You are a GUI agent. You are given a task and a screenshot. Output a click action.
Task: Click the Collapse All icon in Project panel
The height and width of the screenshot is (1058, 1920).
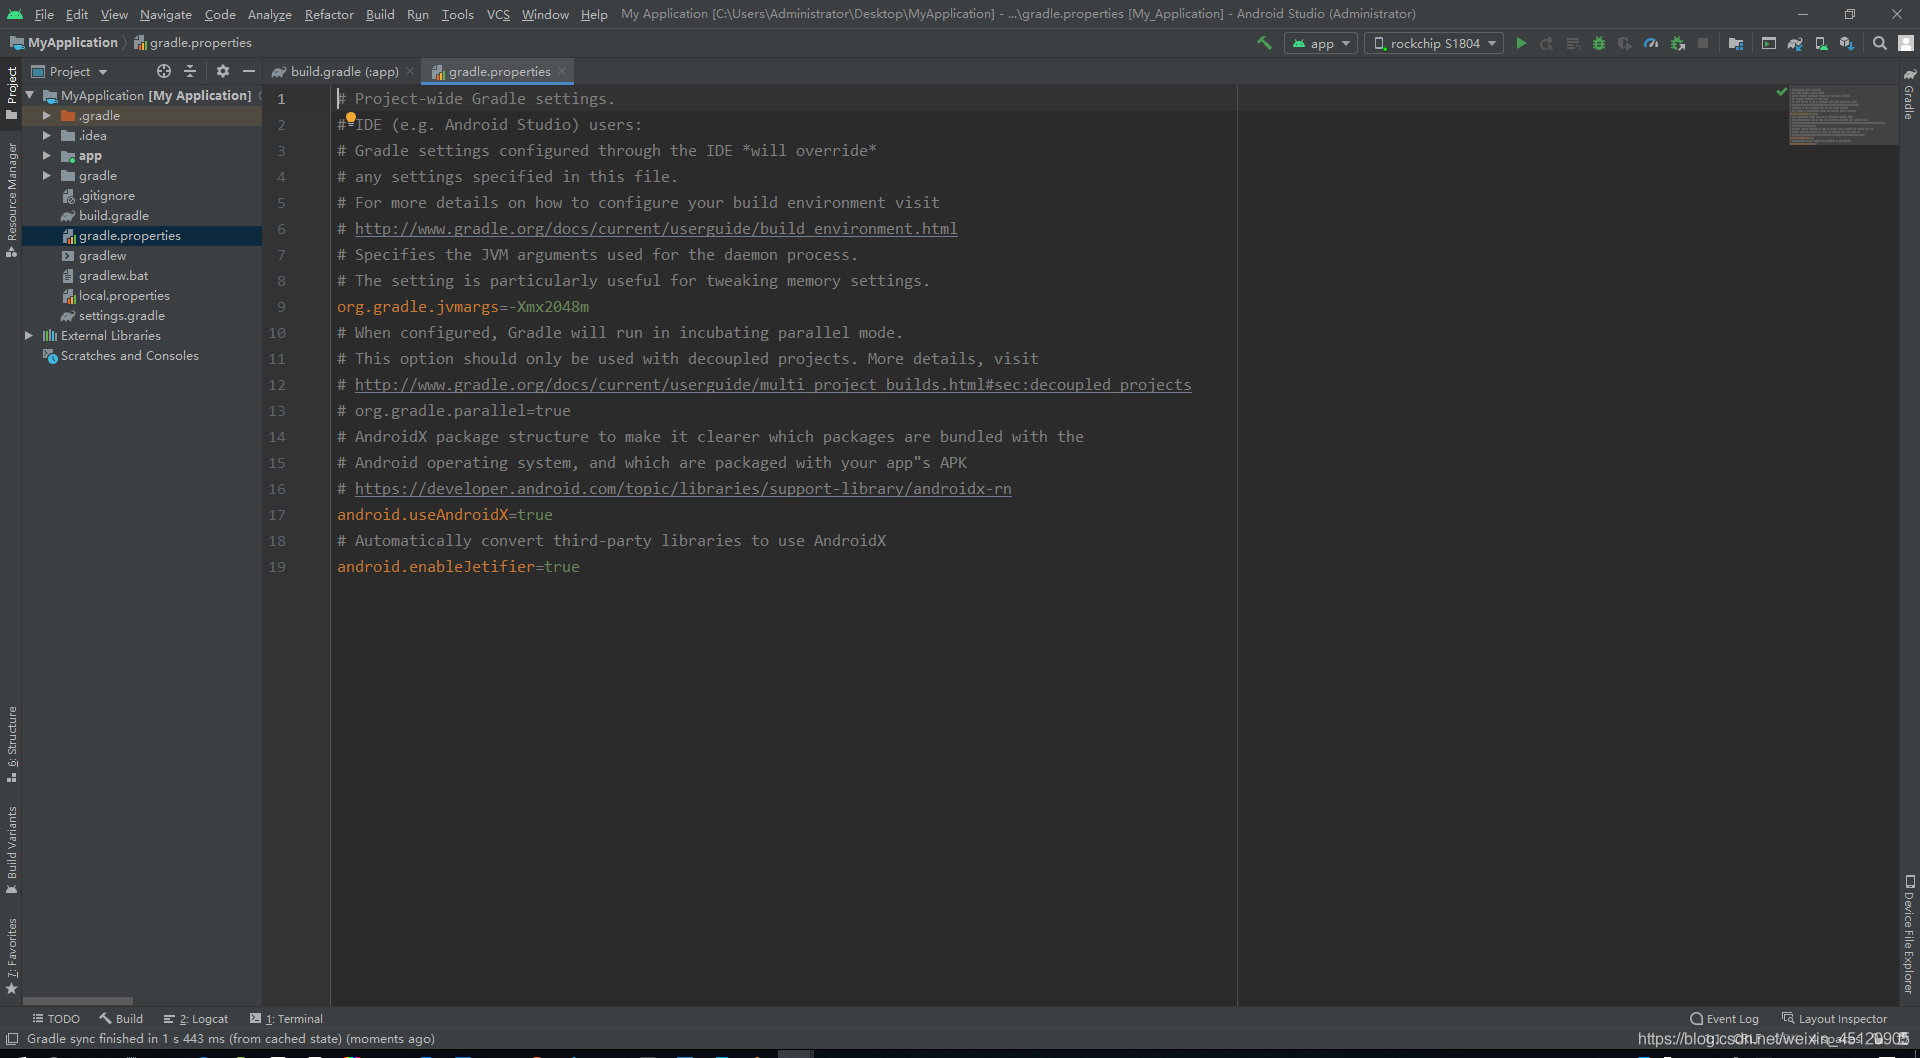(x=190, y=71)
